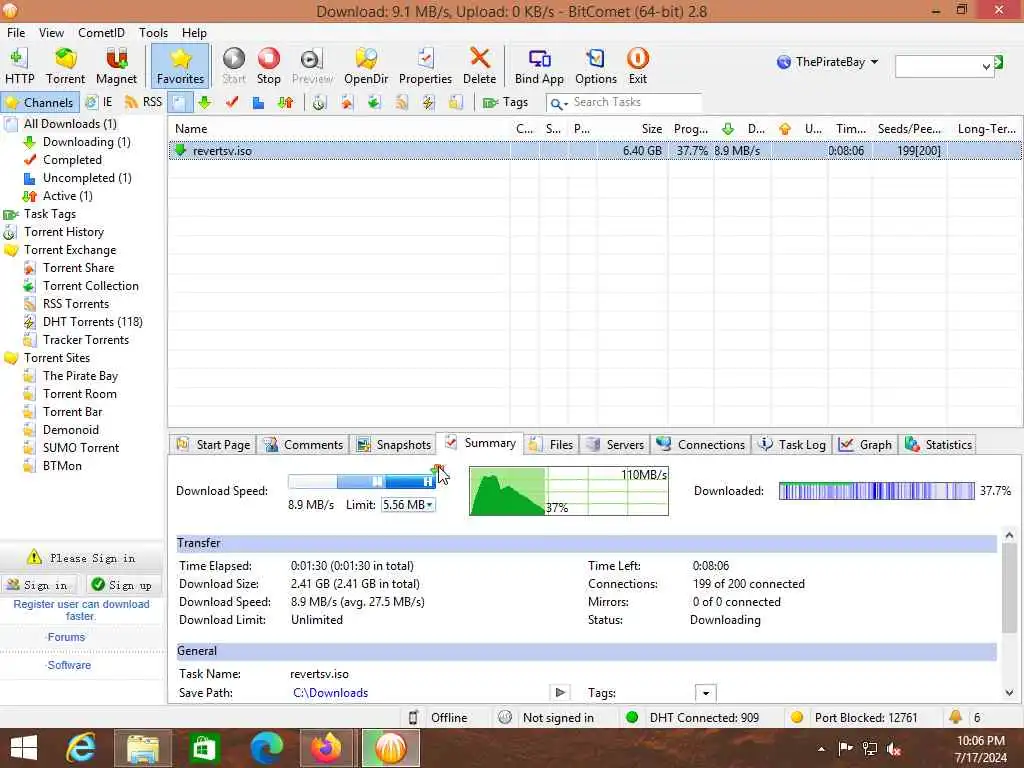The height and width of the screenshot is (768, 1024).
Task: Click the play arrow beside Save Path
Action: point(560,692)
